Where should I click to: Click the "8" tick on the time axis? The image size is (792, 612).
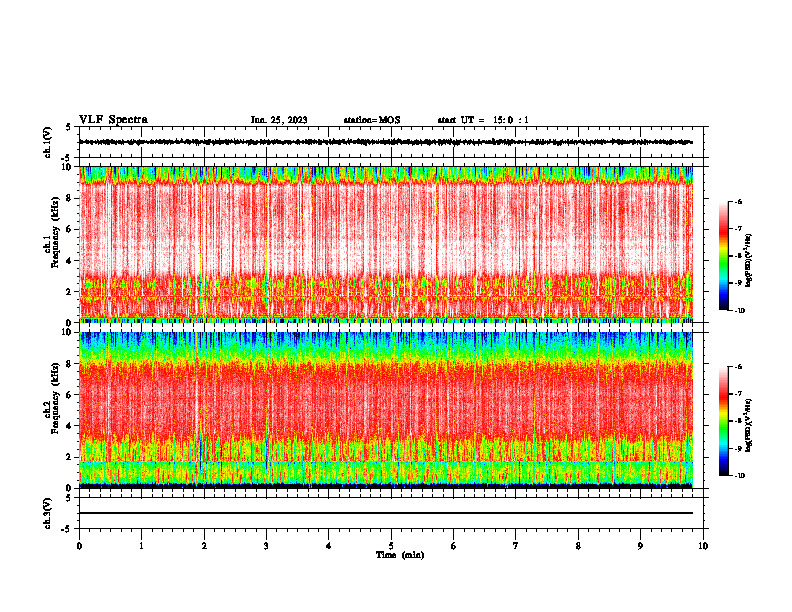pyautogui.click(x=578, y=546)
